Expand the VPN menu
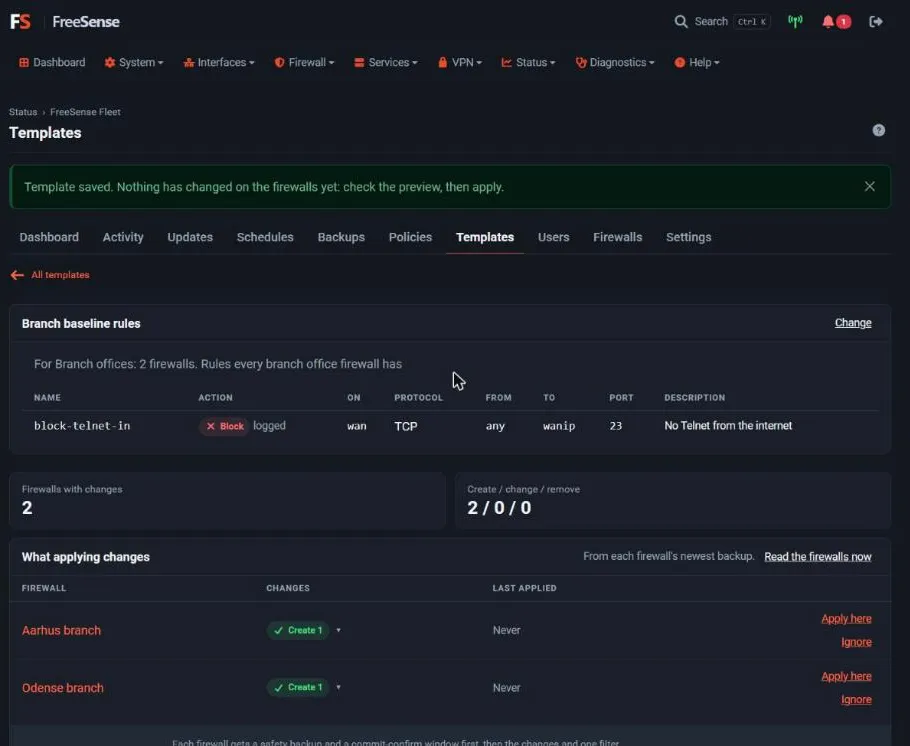The width and height of the screenshot is (910, 746). coord(460,62)
